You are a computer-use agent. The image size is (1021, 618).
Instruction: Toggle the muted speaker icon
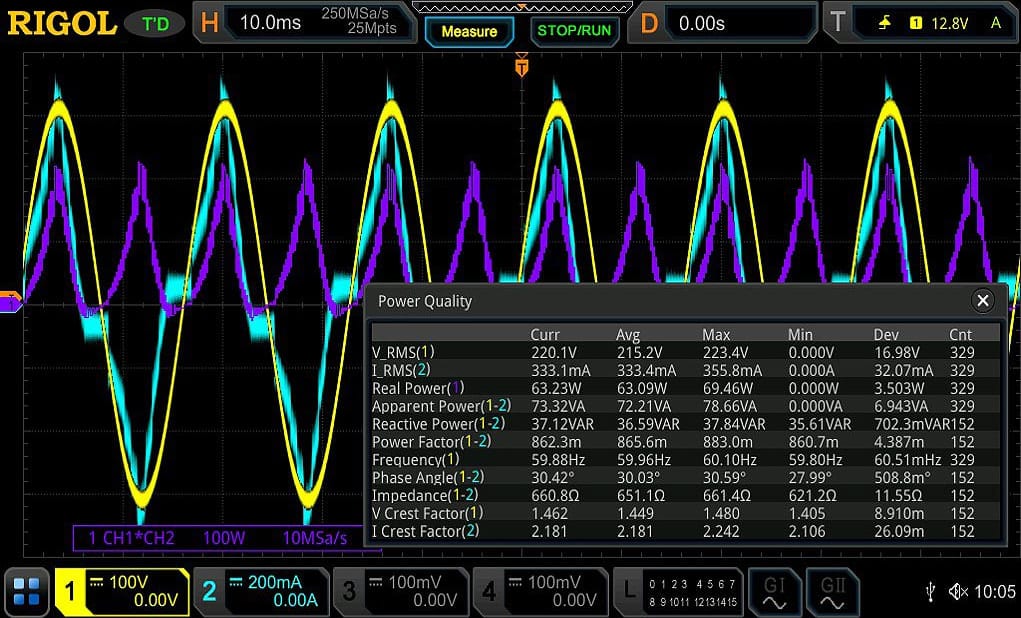(x=959, y=592)
